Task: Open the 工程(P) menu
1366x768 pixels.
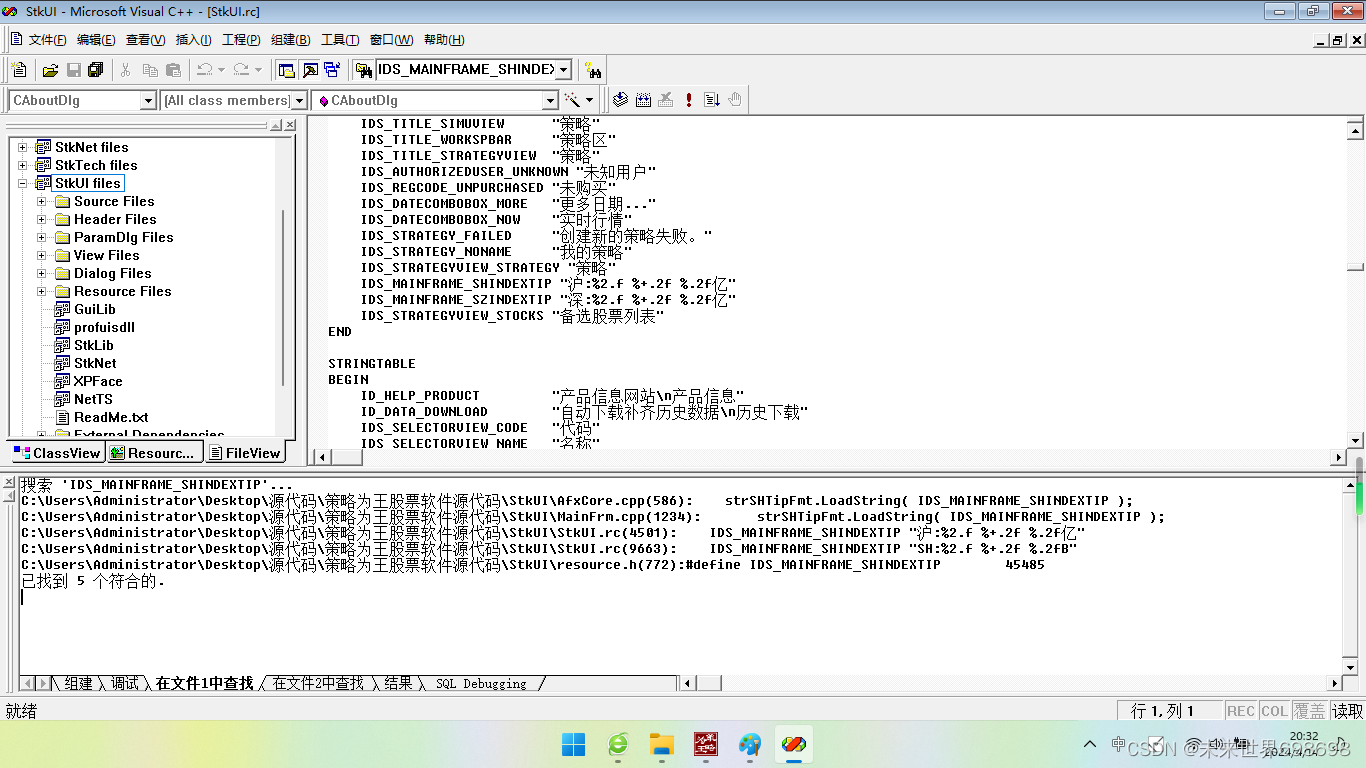Action: 241,40
